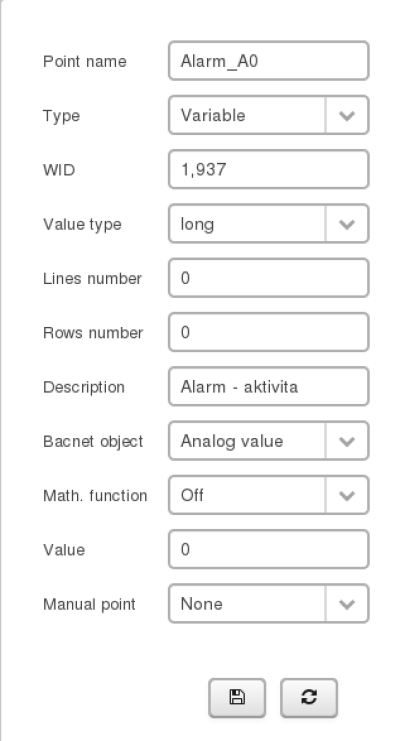Click into the Value input field
This screenshot has width=400, height=741.
click(269, 550)
